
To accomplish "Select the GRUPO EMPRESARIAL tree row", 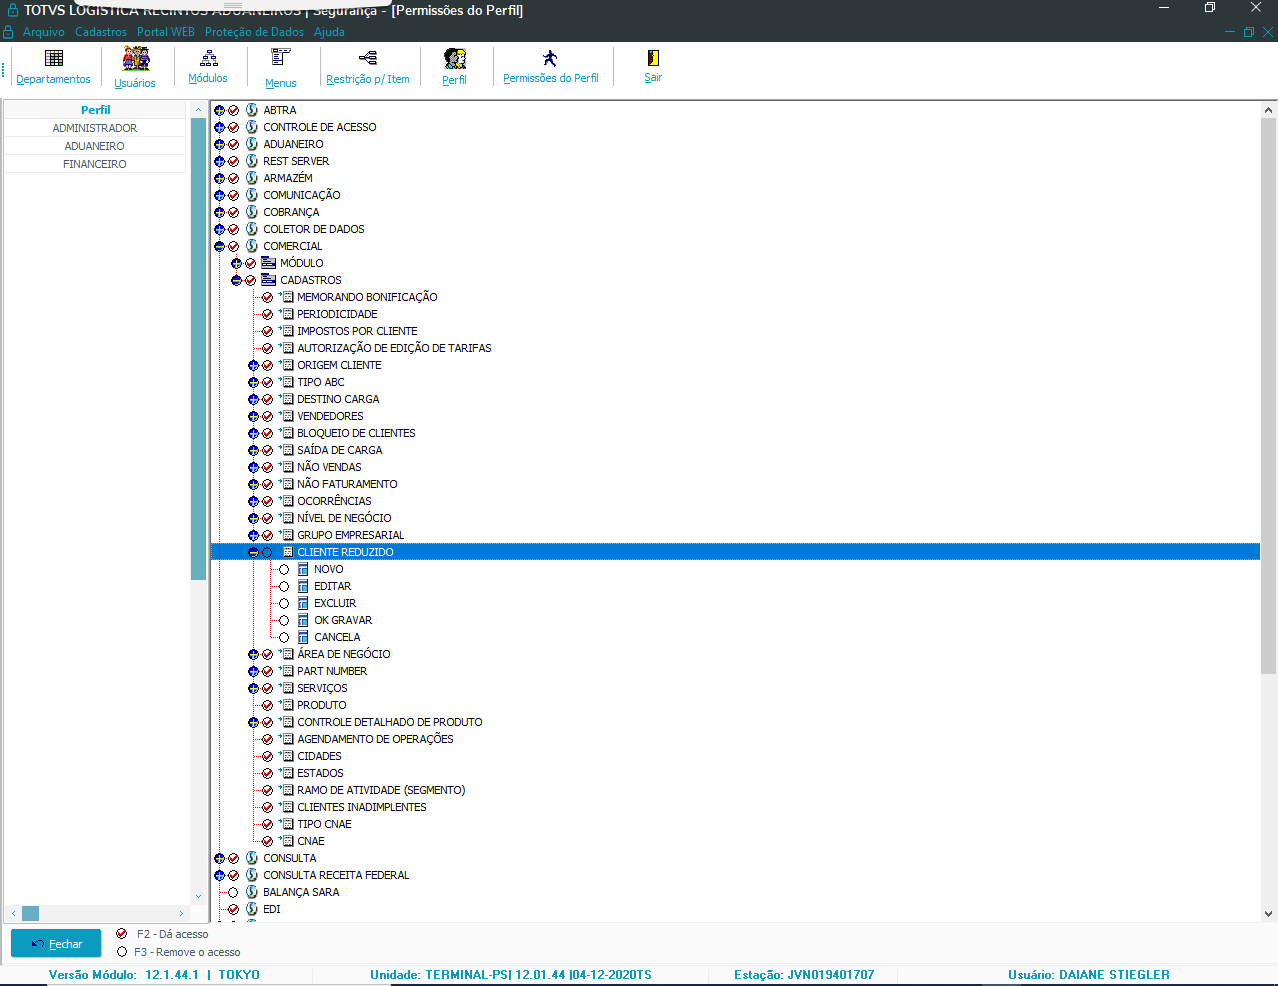I will click(x=350, y=535).
